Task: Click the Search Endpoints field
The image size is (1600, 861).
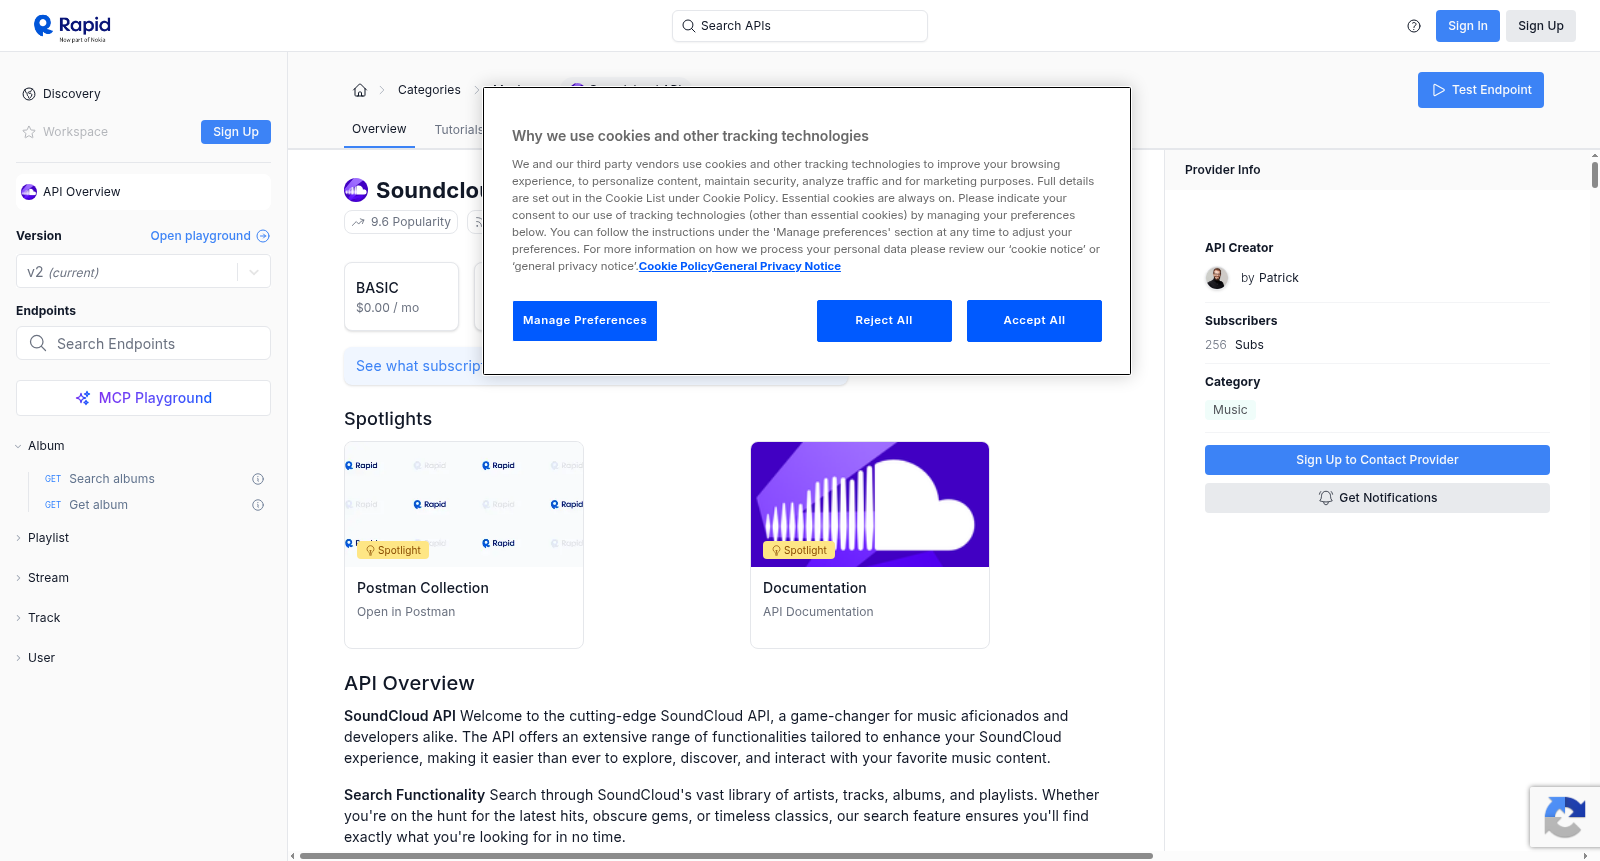Action: coord(143,343)
